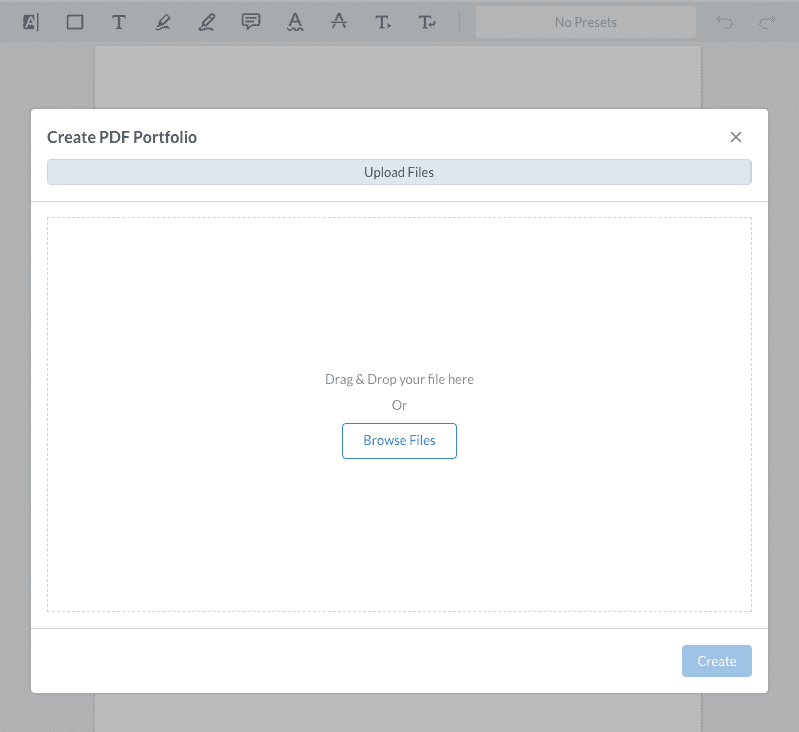The height and width of the screenshot is (732, 799).
Task: Choose the insert text tool
Action: tap(383, 22)
